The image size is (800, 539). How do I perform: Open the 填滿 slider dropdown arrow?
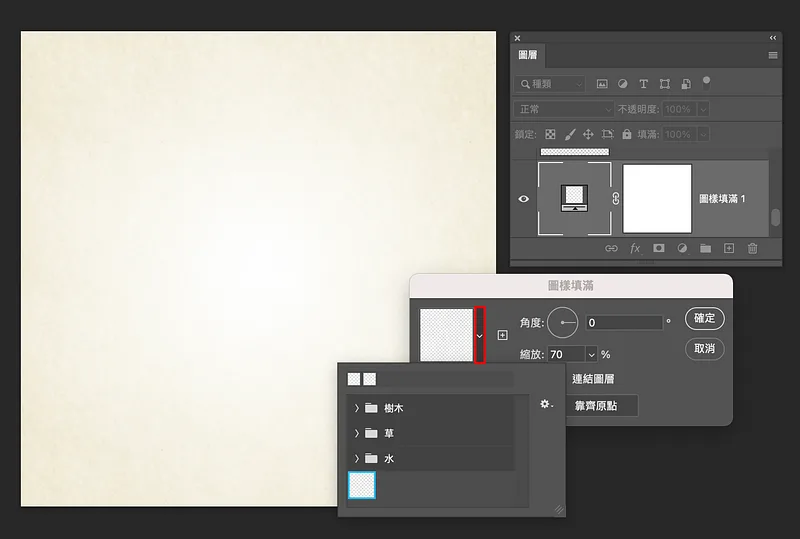703,134
